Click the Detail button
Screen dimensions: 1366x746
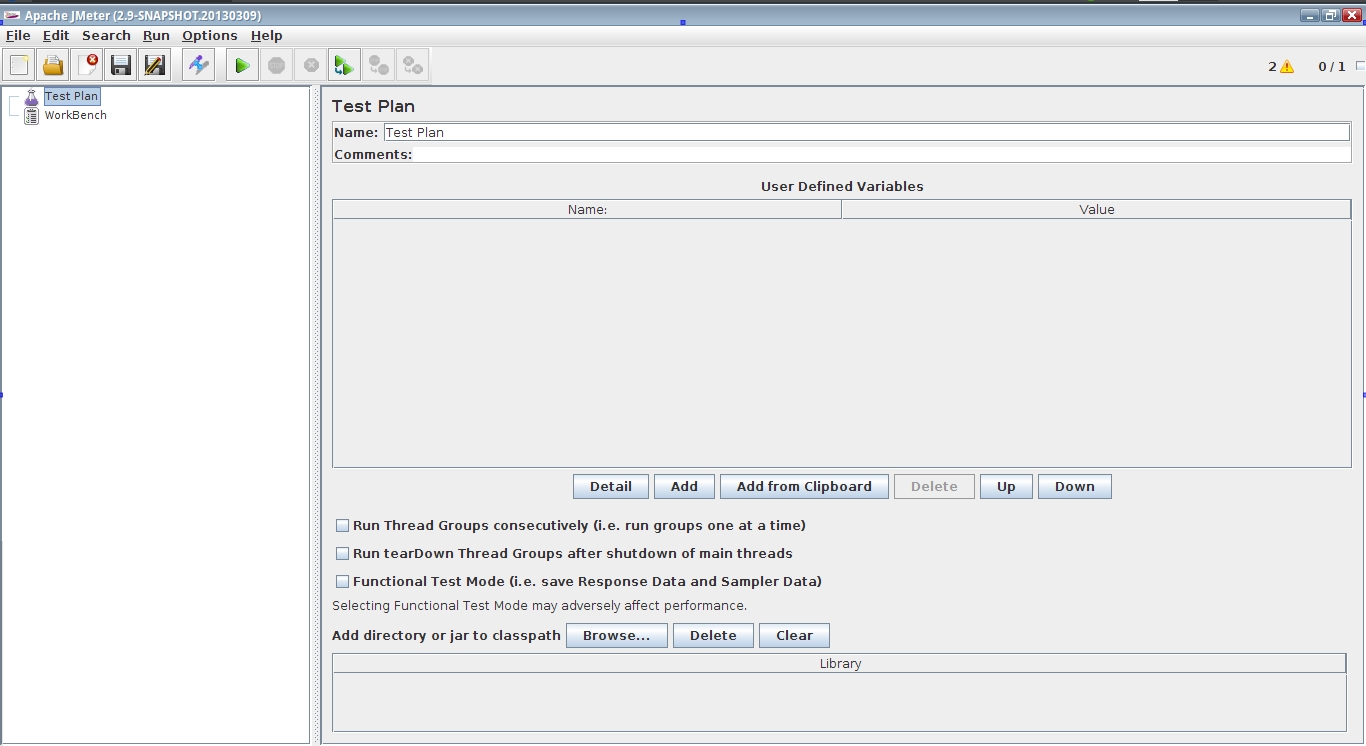[611, 486]
